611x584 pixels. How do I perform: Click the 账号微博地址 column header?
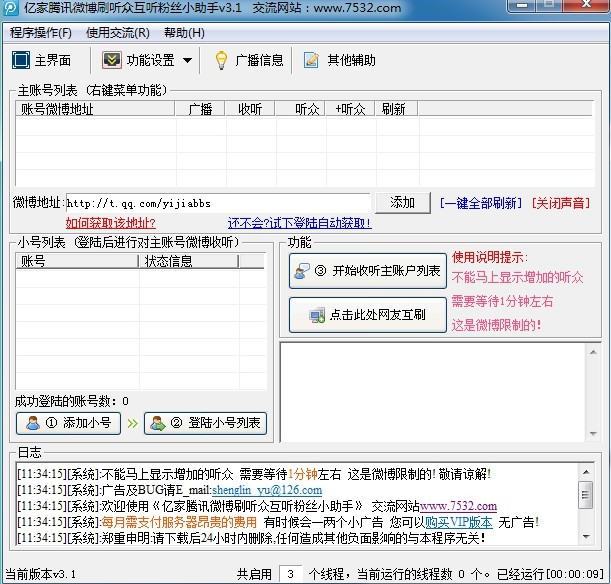click(95, 109)
